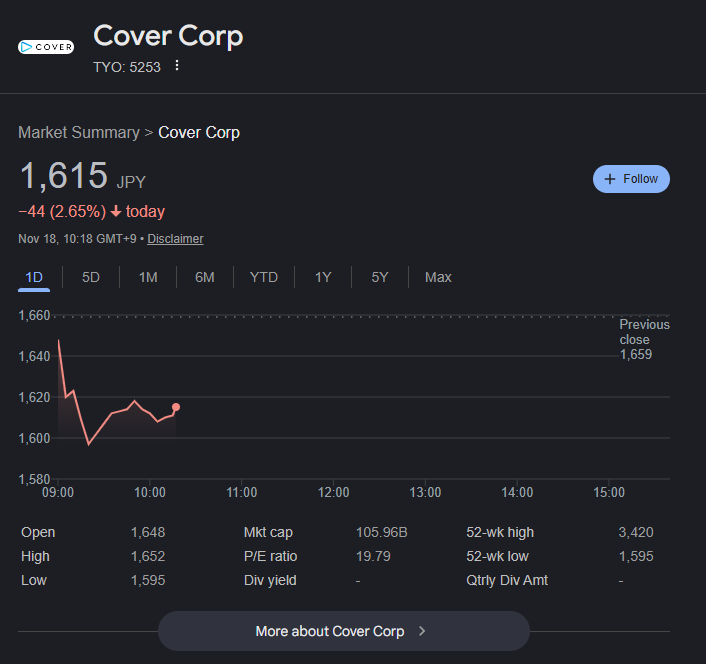Follow Cover Corp stock
706x664 pixels.
pos(631,179)
